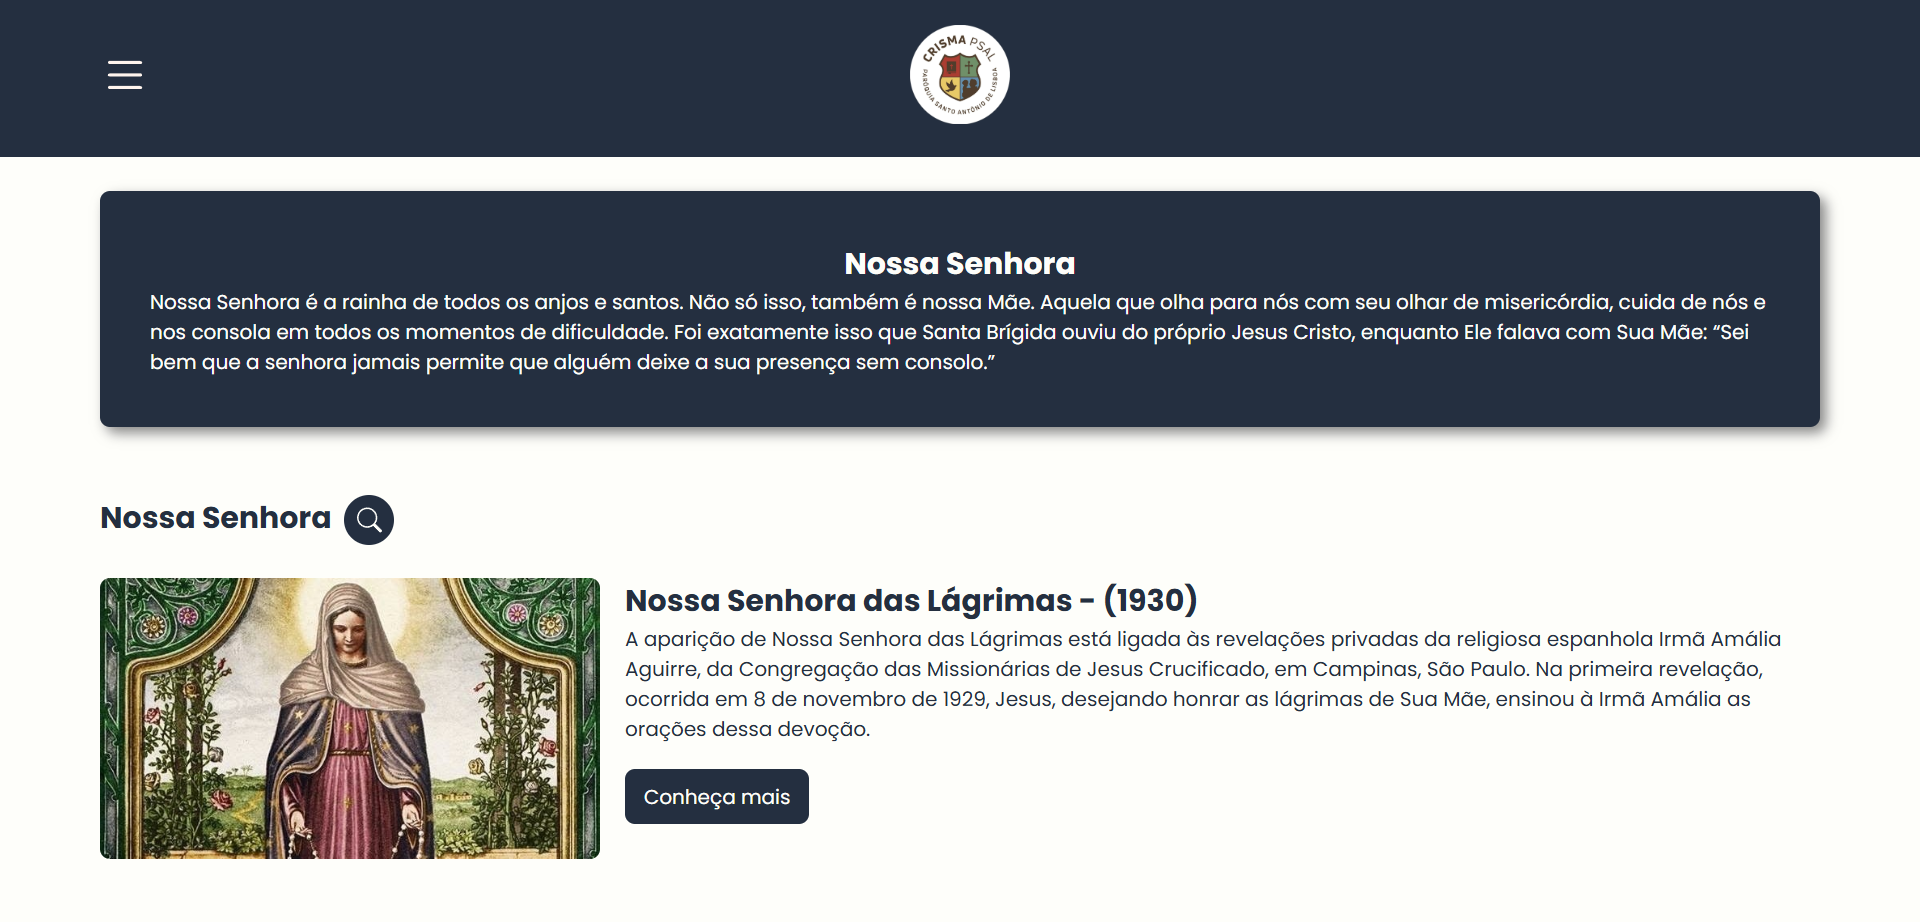Open the hamburger navigation menu
Image resolution: width=1920 pixels, height=922 pixels.
[125, 75]
